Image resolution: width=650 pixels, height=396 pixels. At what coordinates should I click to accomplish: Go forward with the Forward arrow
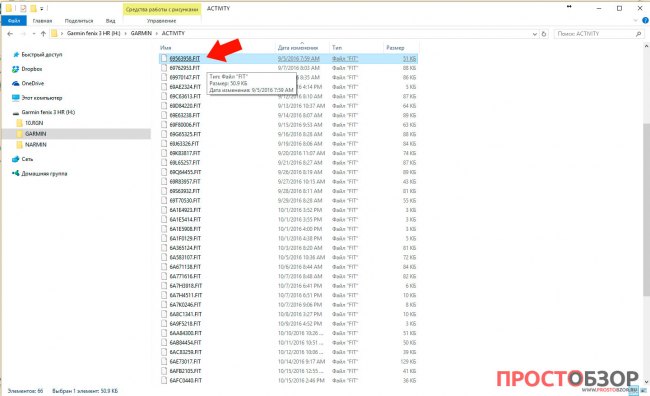23,34
